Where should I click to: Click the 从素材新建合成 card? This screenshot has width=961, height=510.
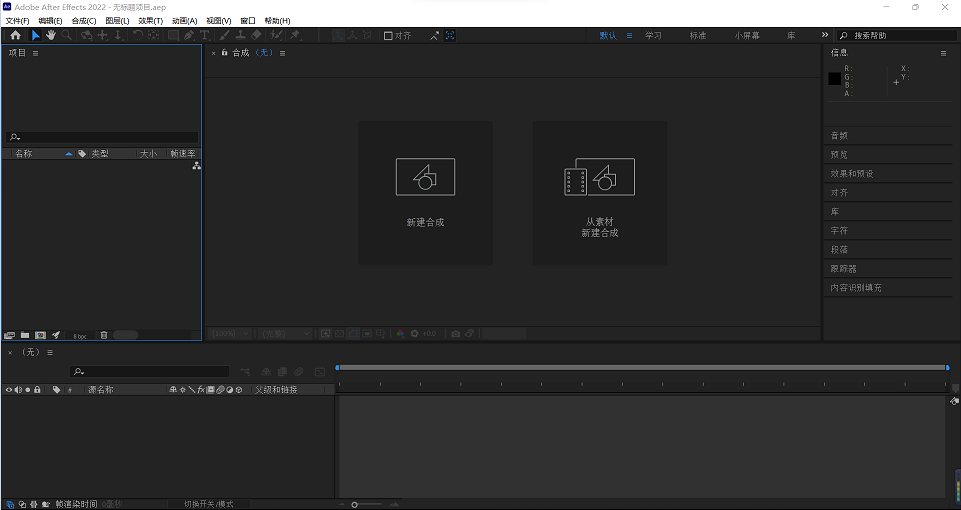coord(600,192)
